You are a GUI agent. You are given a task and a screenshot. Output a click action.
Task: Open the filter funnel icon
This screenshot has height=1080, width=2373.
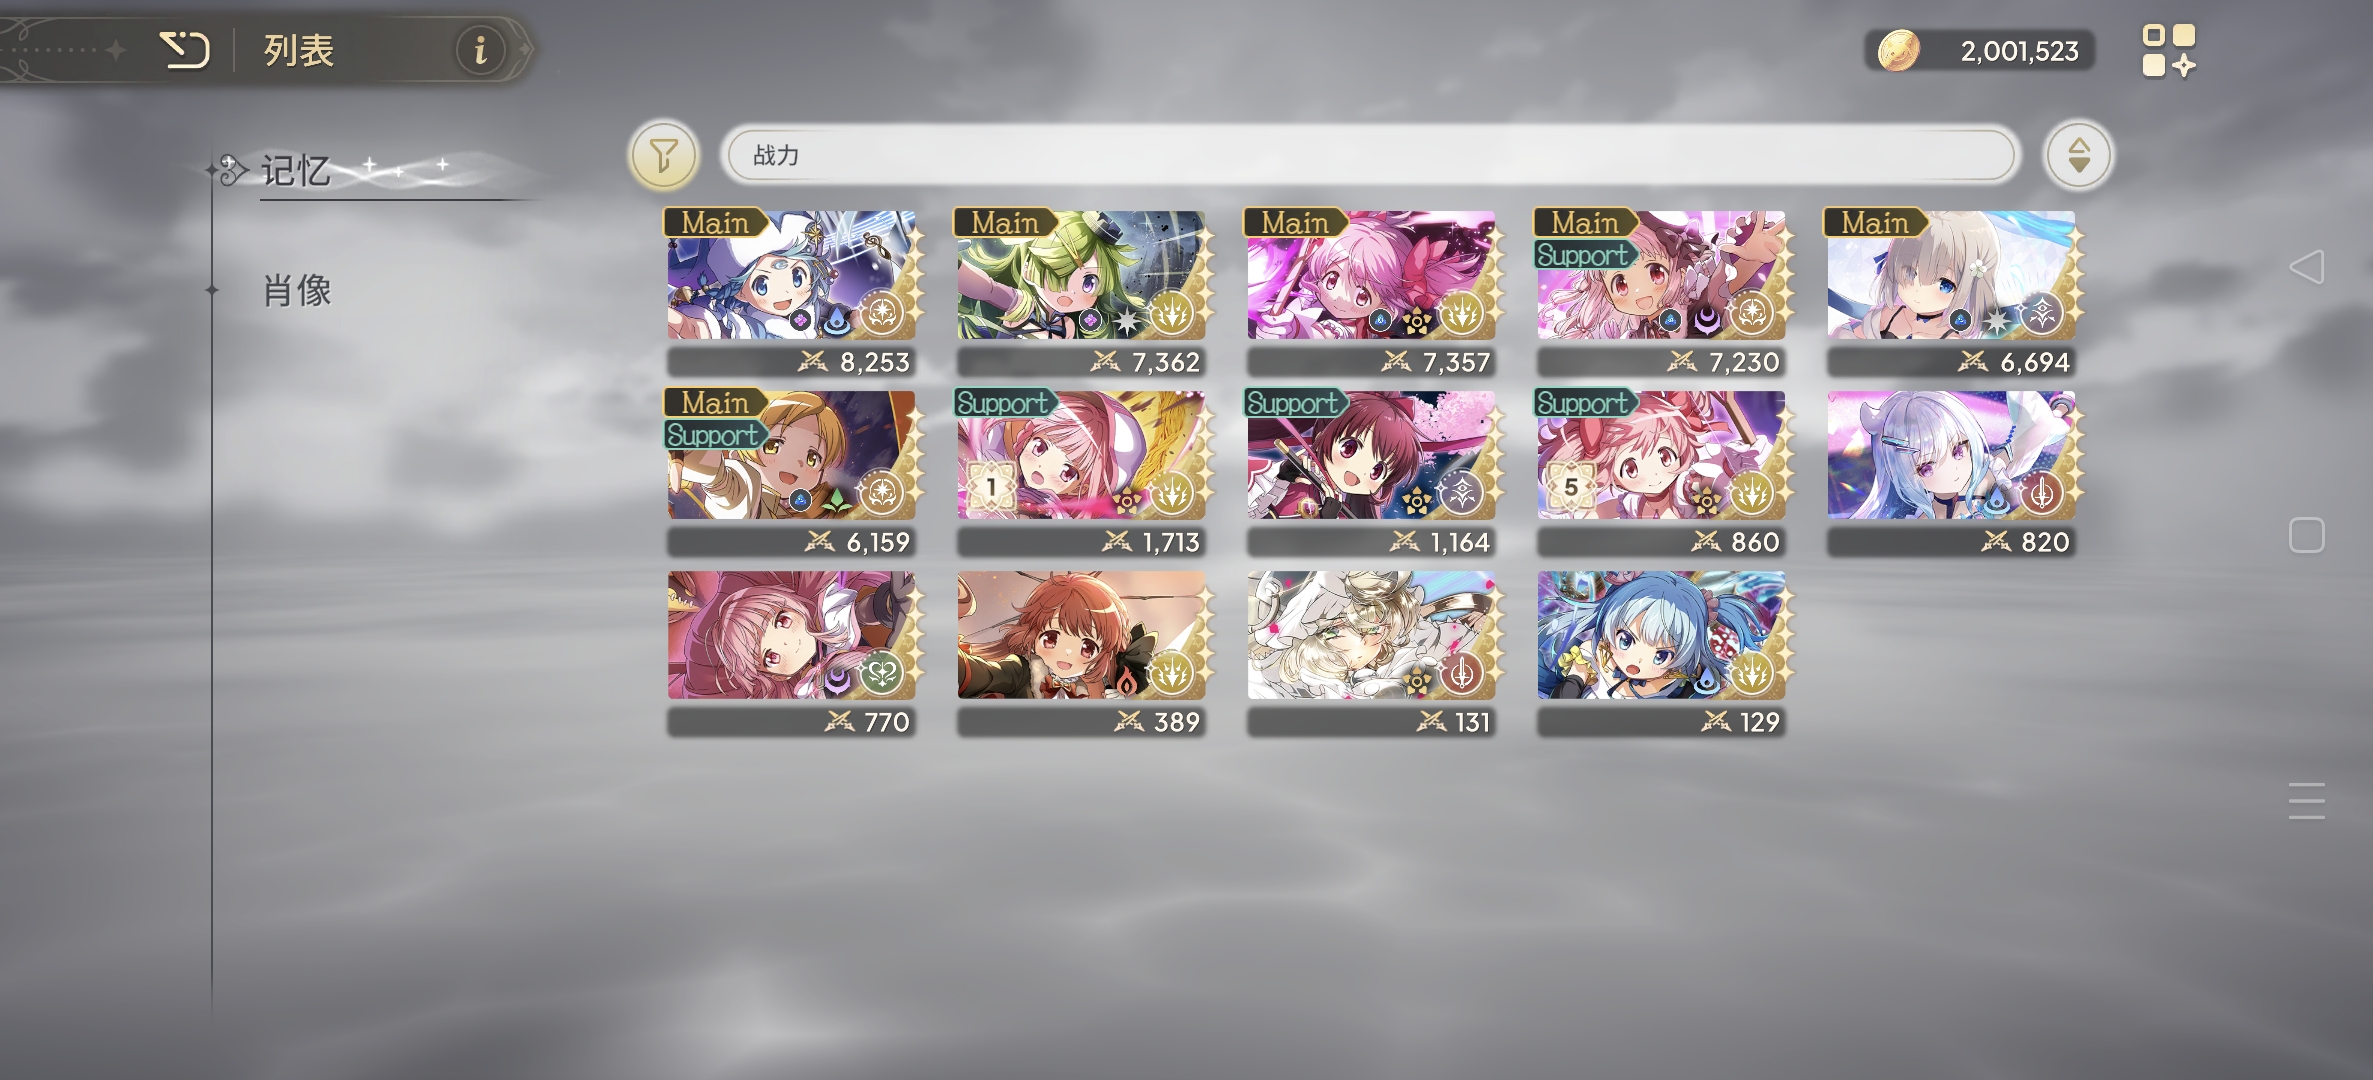click(663, 156)
